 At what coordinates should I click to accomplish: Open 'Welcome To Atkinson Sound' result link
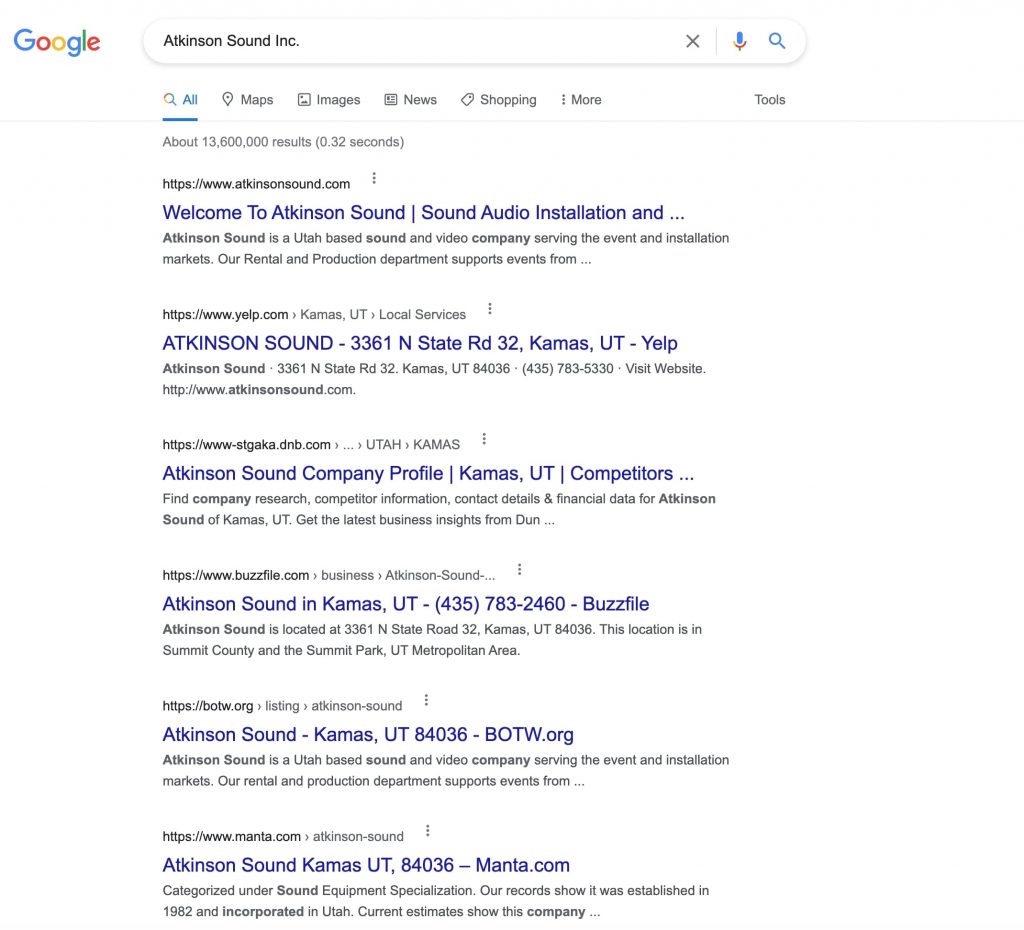[423, 213]
